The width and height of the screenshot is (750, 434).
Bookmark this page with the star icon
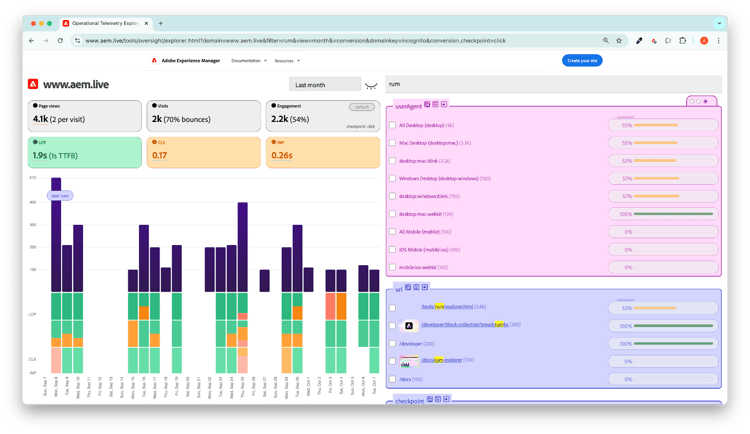point(619,41)
